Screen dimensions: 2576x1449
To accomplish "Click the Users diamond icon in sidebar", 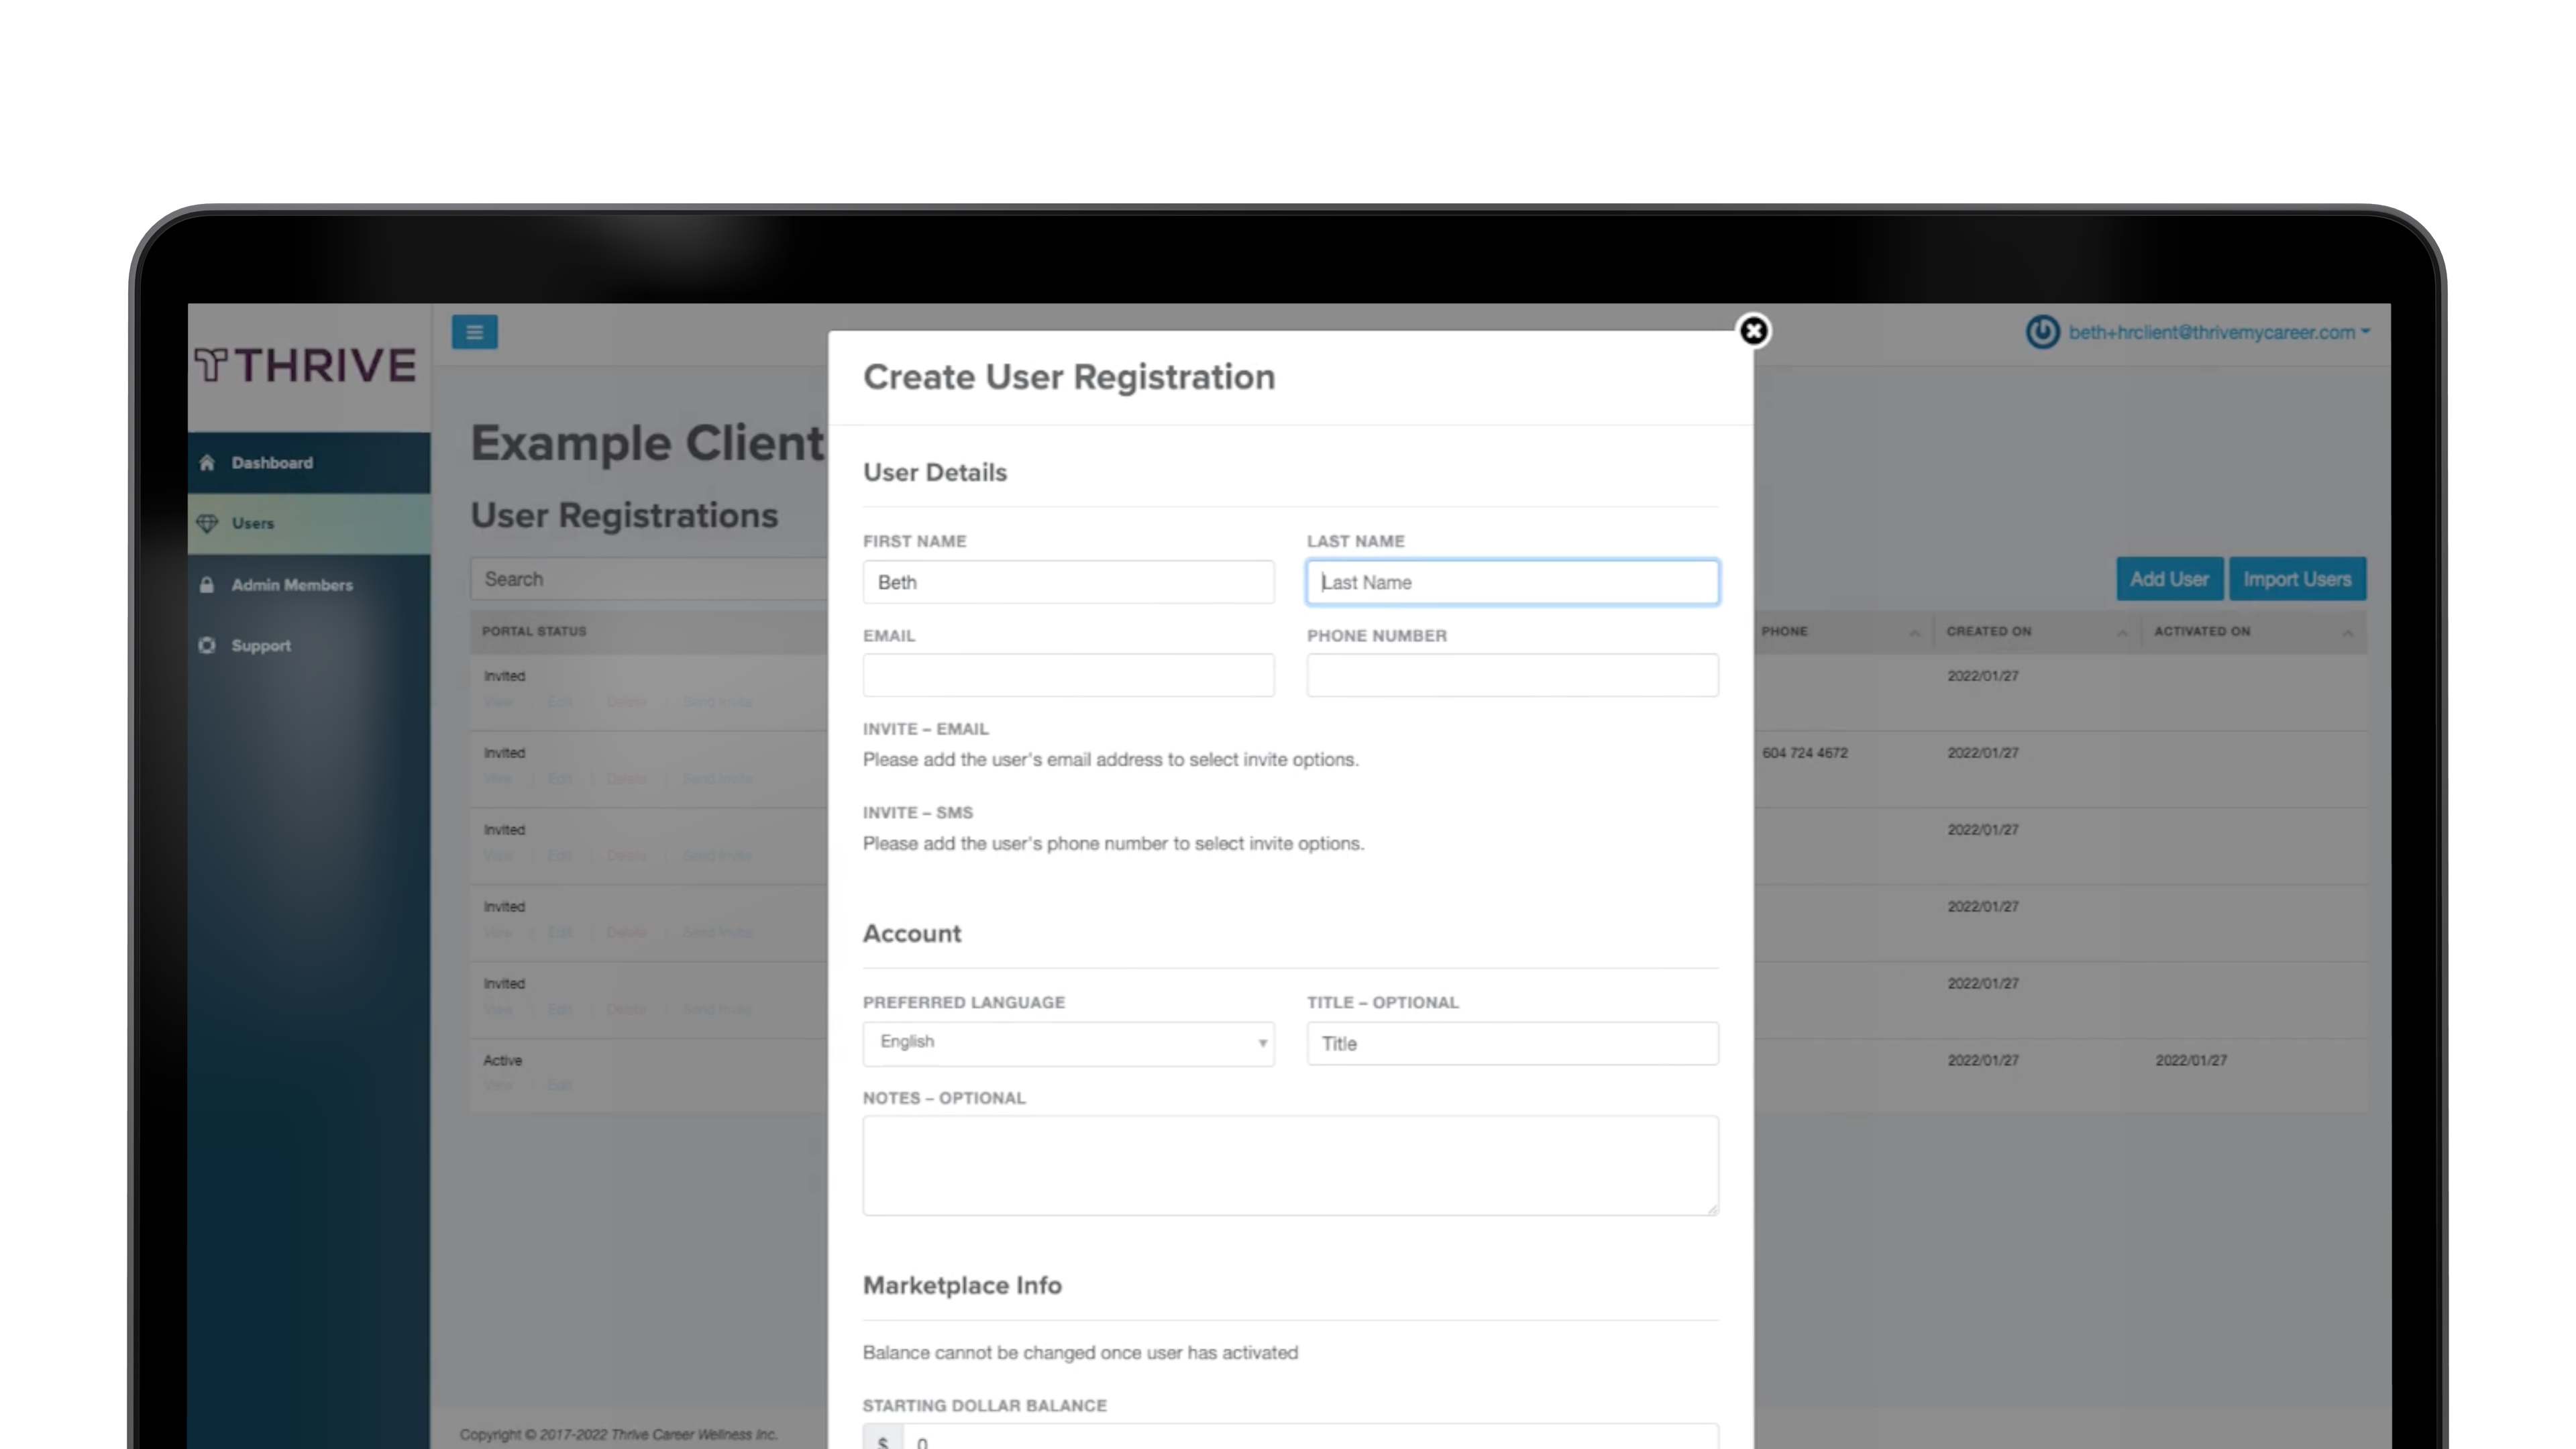I will [207, 522].
